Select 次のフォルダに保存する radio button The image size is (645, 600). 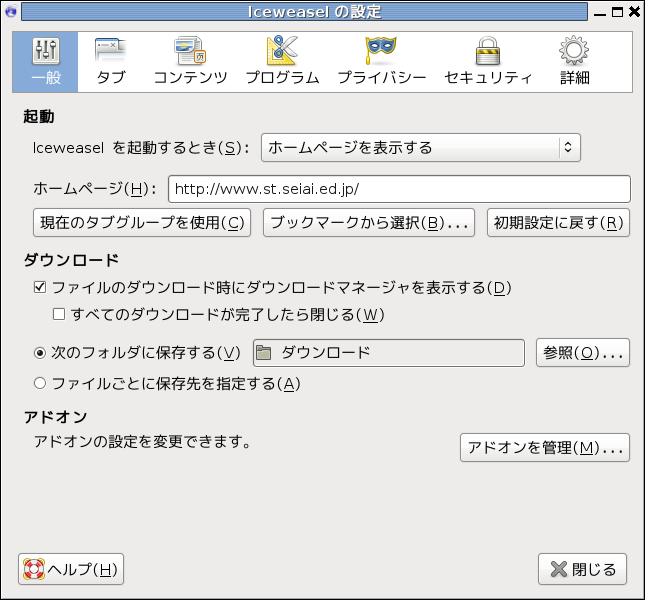(x=40, y=353)
